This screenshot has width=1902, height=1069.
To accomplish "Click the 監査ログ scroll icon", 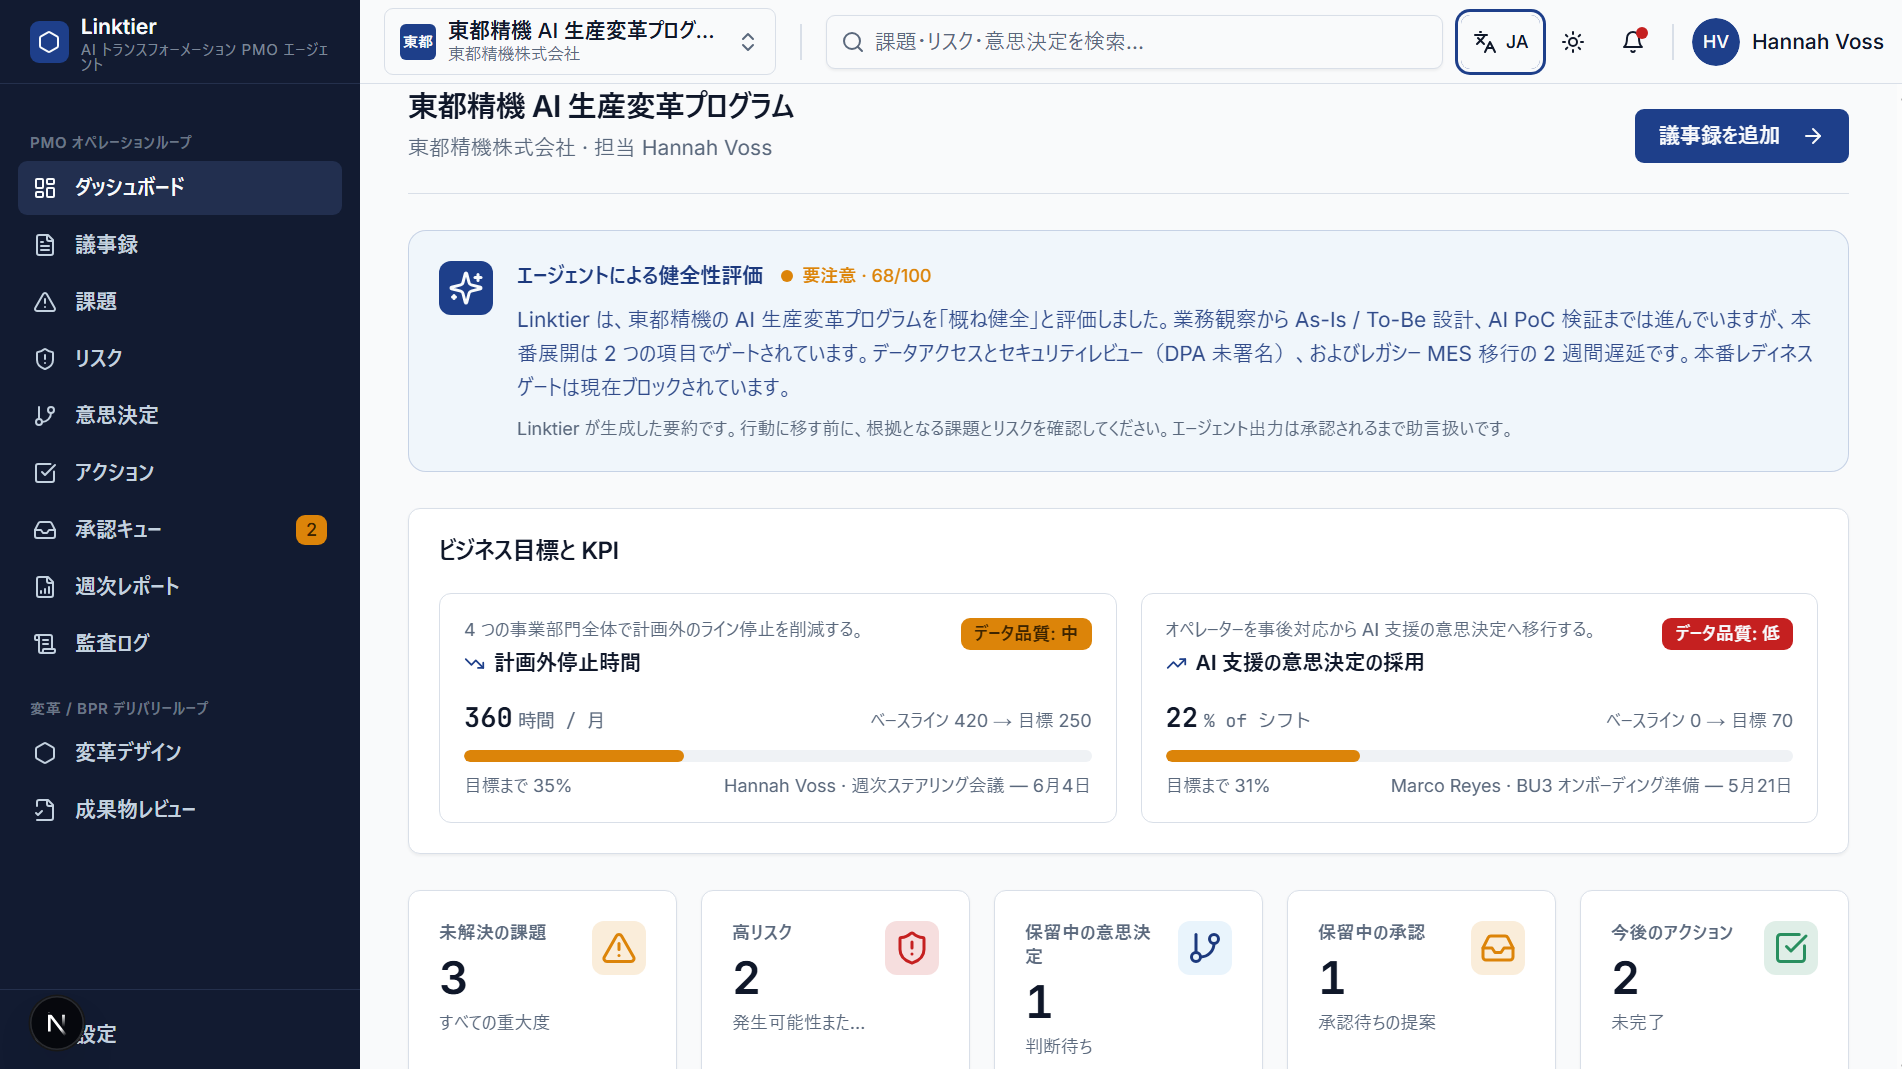I will (45, 644).
